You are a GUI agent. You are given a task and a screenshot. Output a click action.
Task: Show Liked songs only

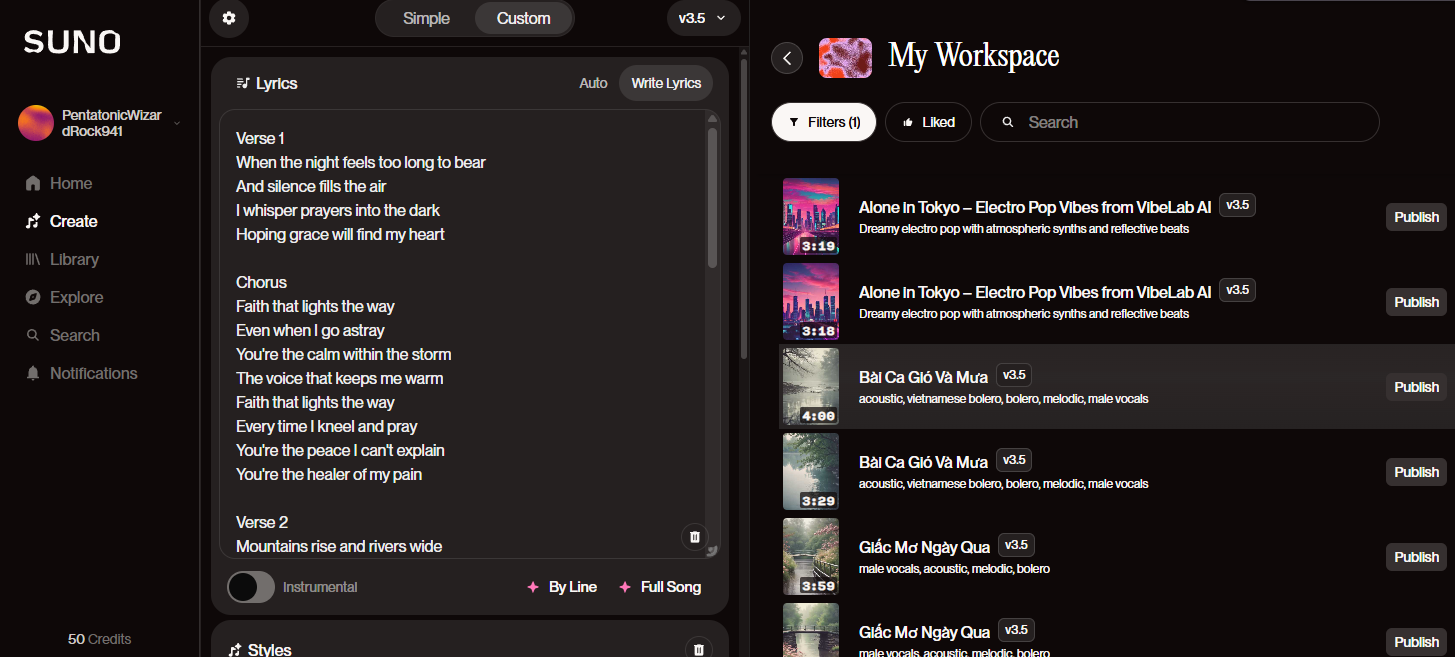928,122
